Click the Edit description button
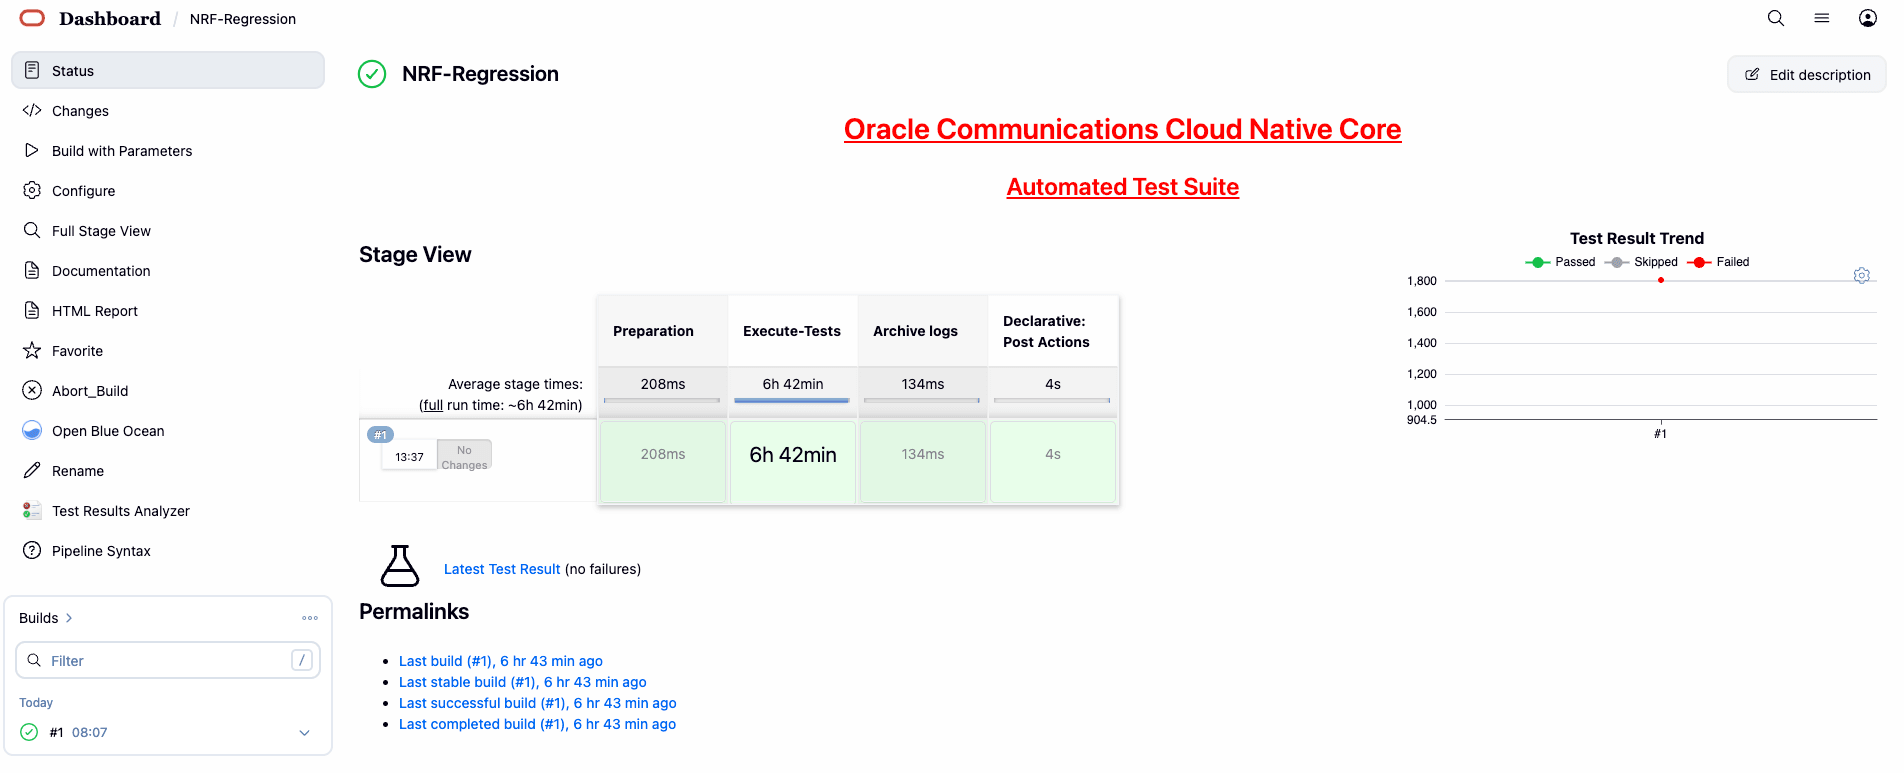1904x773 pixels. [x=1807, y=74]
